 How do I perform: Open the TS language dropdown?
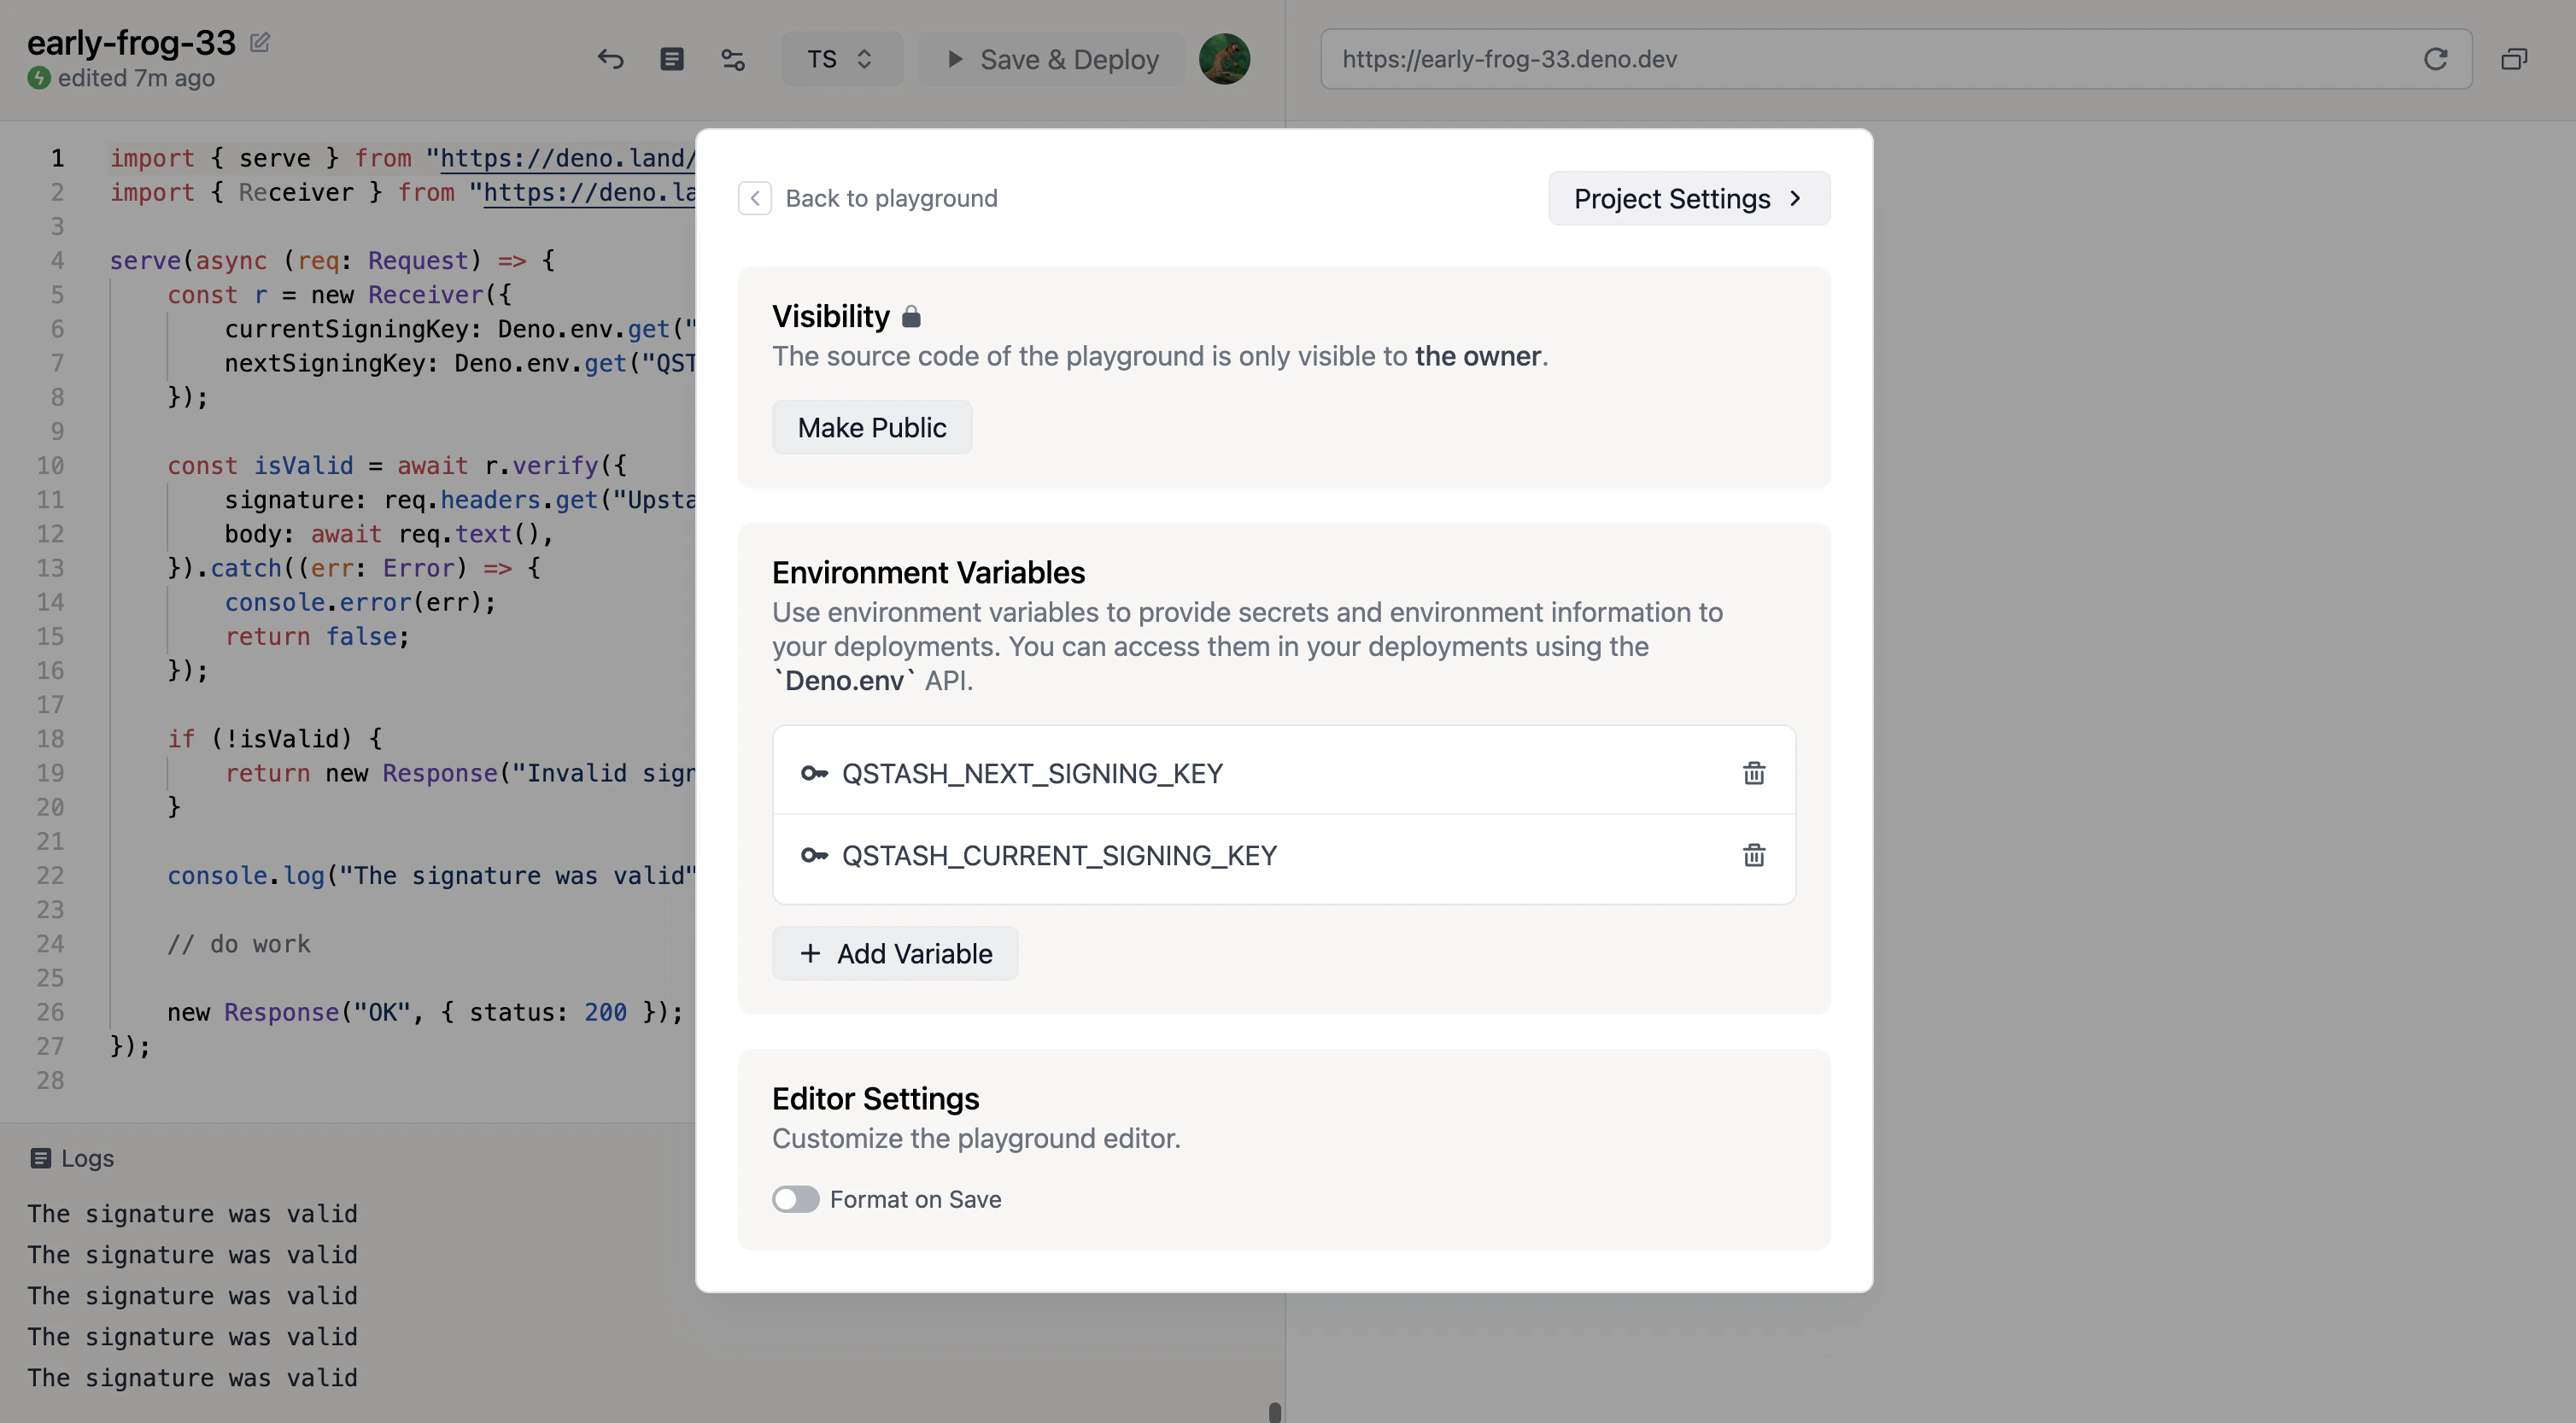tap(841, 59)
